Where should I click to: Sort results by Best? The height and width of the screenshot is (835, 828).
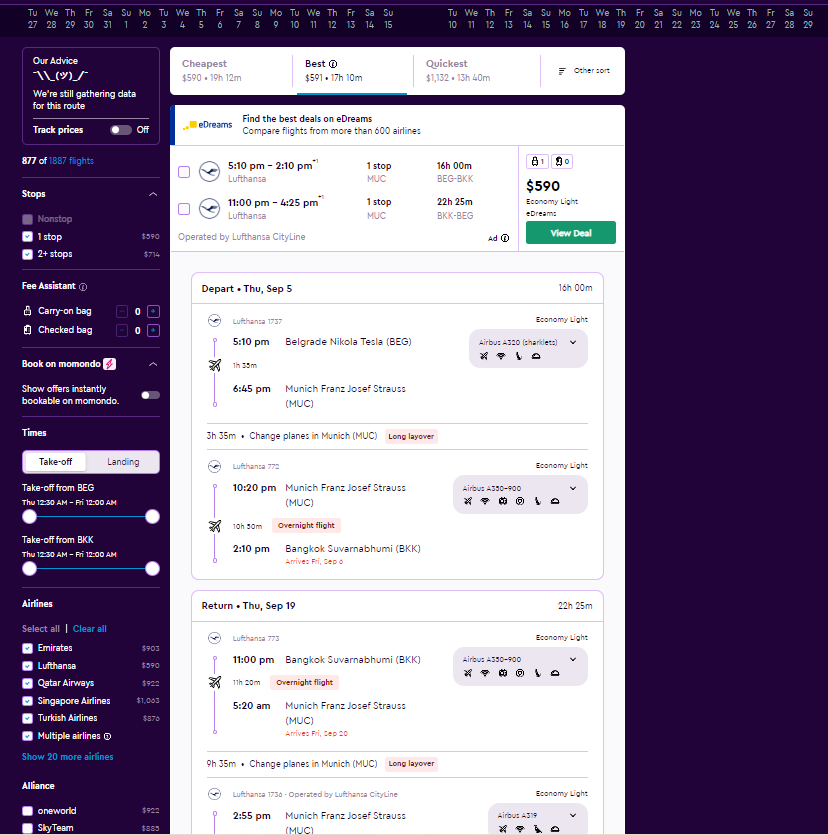[352, 71]
